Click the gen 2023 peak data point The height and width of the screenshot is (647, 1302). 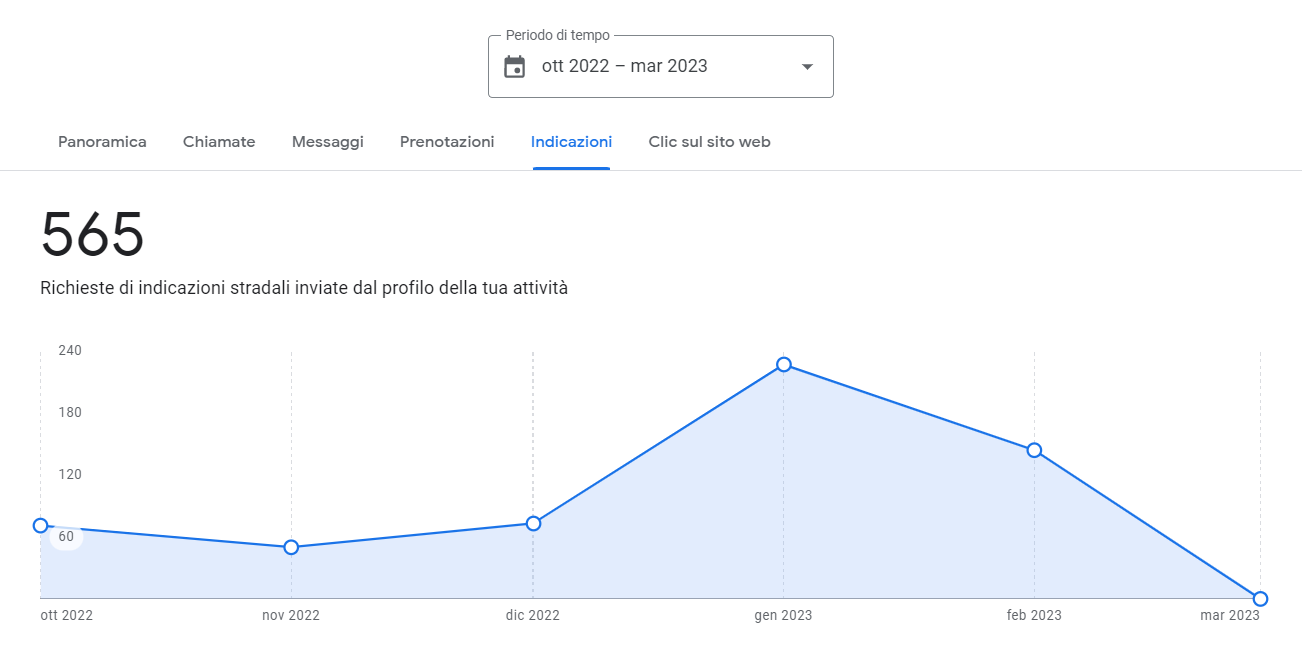[x=784, y=365]
